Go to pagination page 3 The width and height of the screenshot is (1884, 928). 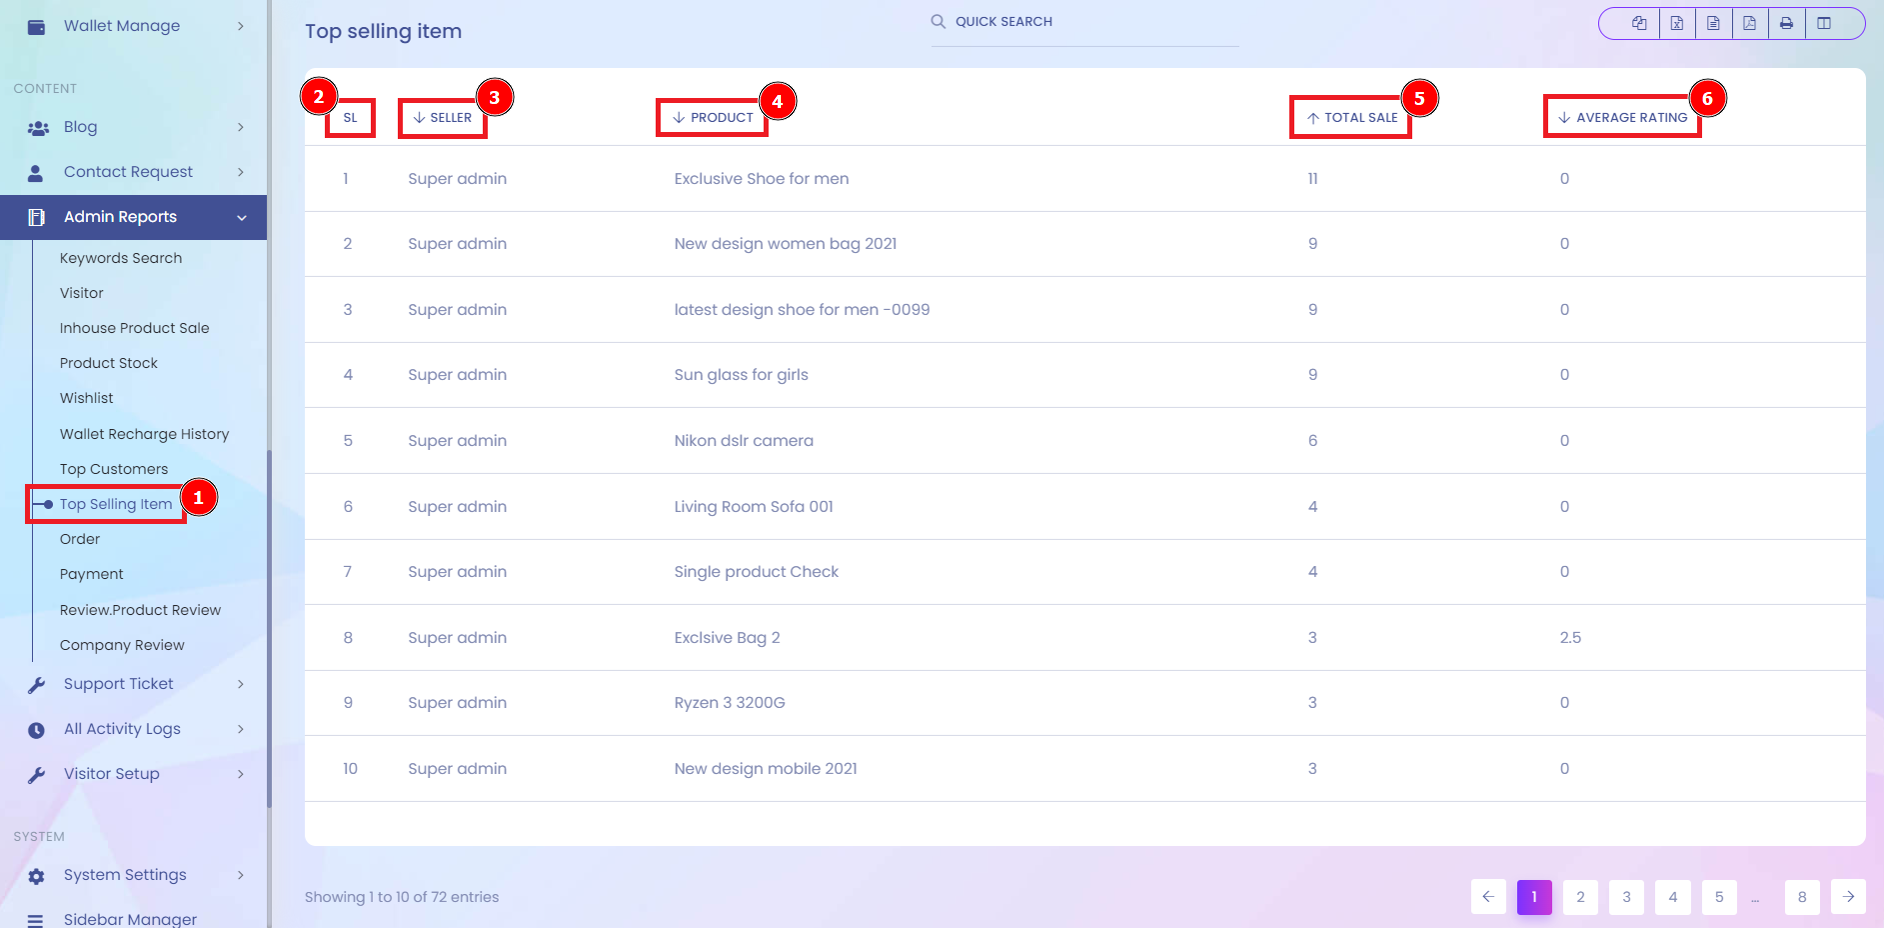1626,897
